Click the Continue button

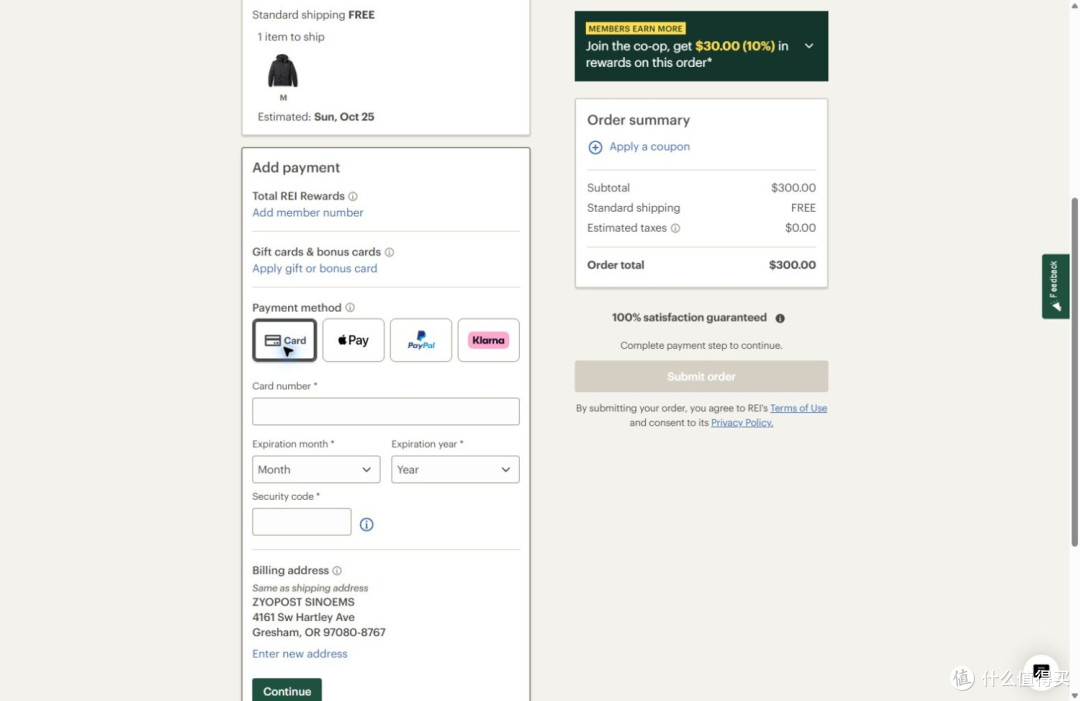[x=287, y=691]
